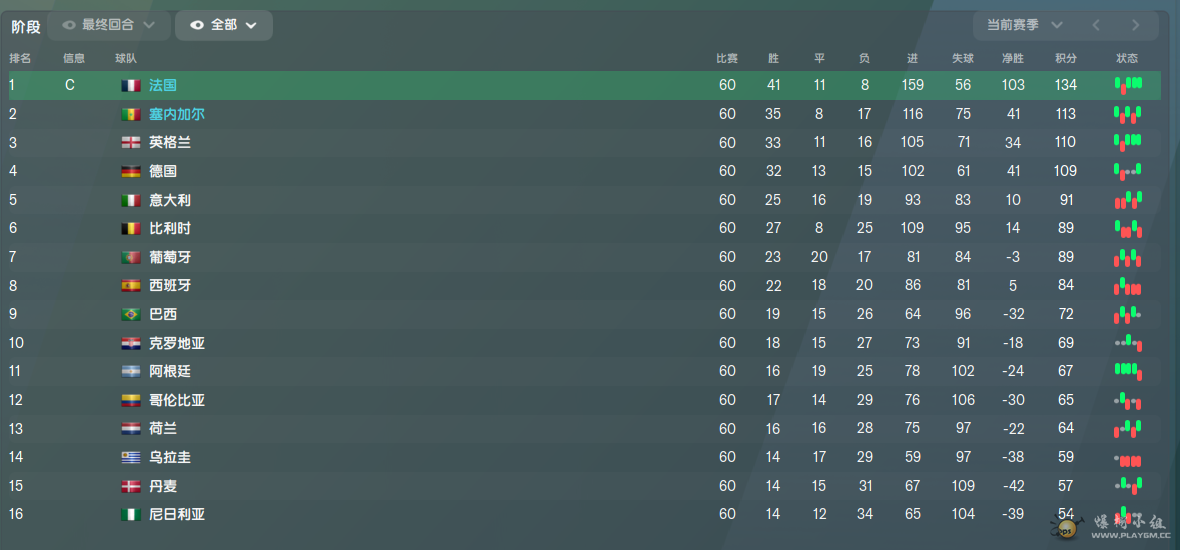Click France's recent form indicator

(x=1128, y=85)
